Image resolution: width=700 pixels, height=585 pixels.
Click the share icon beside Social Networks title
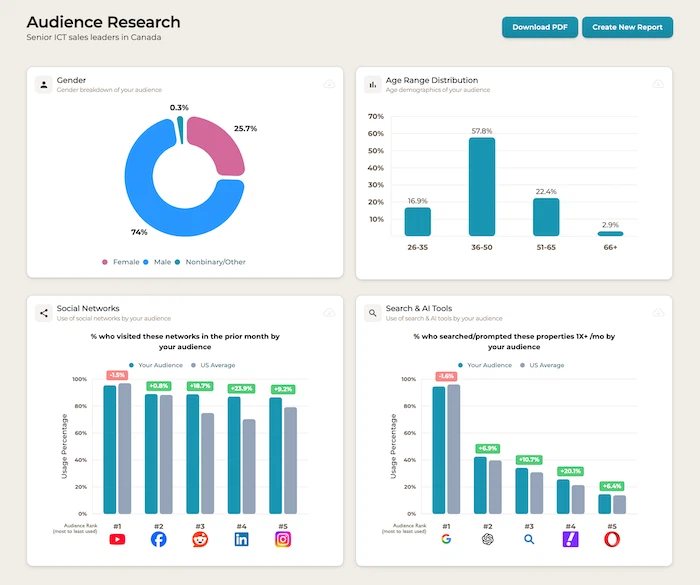(x=44, y=313)
